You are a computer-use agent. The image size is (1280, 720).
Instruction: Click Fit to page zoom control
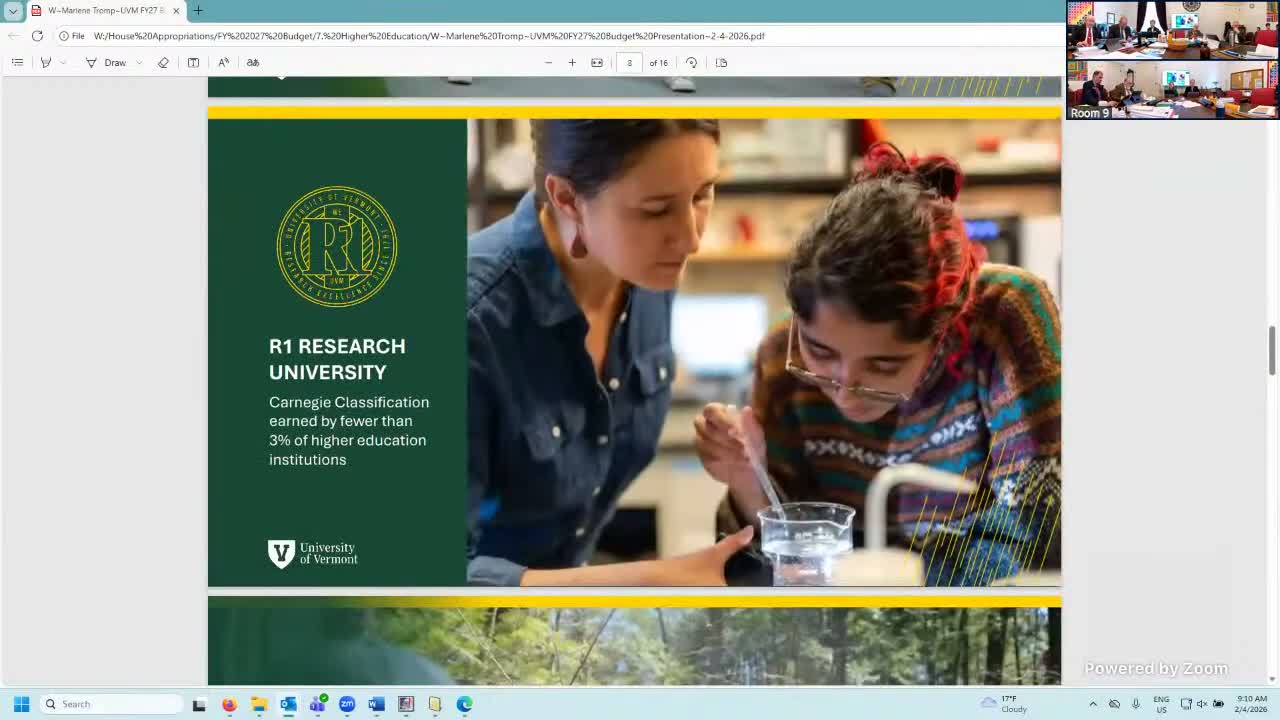tap(596, 62)
